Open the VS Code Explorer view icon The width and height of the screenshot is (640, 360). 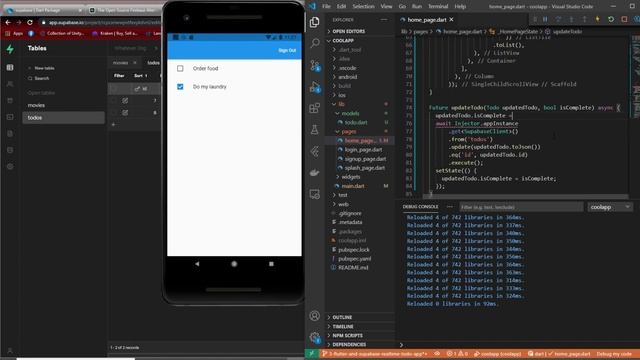point(314,22)
